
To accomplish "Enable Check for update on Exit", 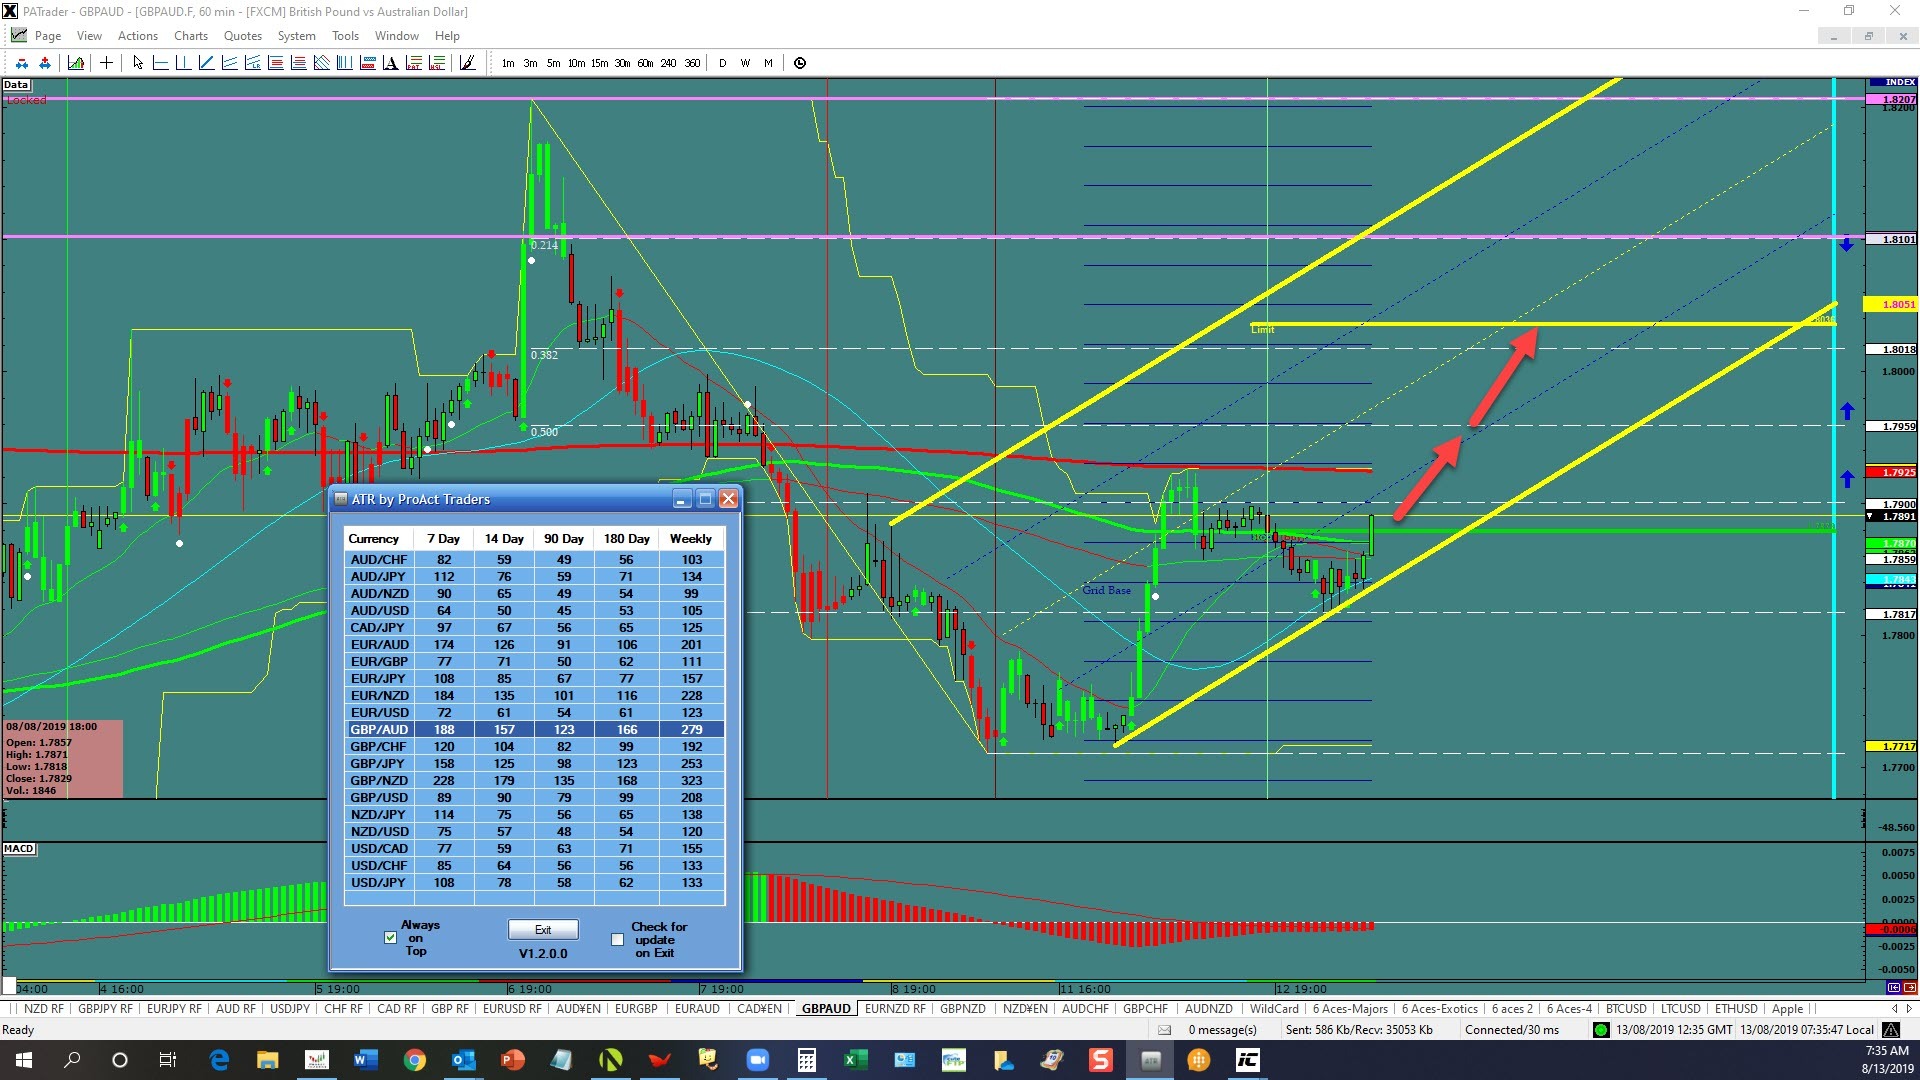I will pos(617,939).
